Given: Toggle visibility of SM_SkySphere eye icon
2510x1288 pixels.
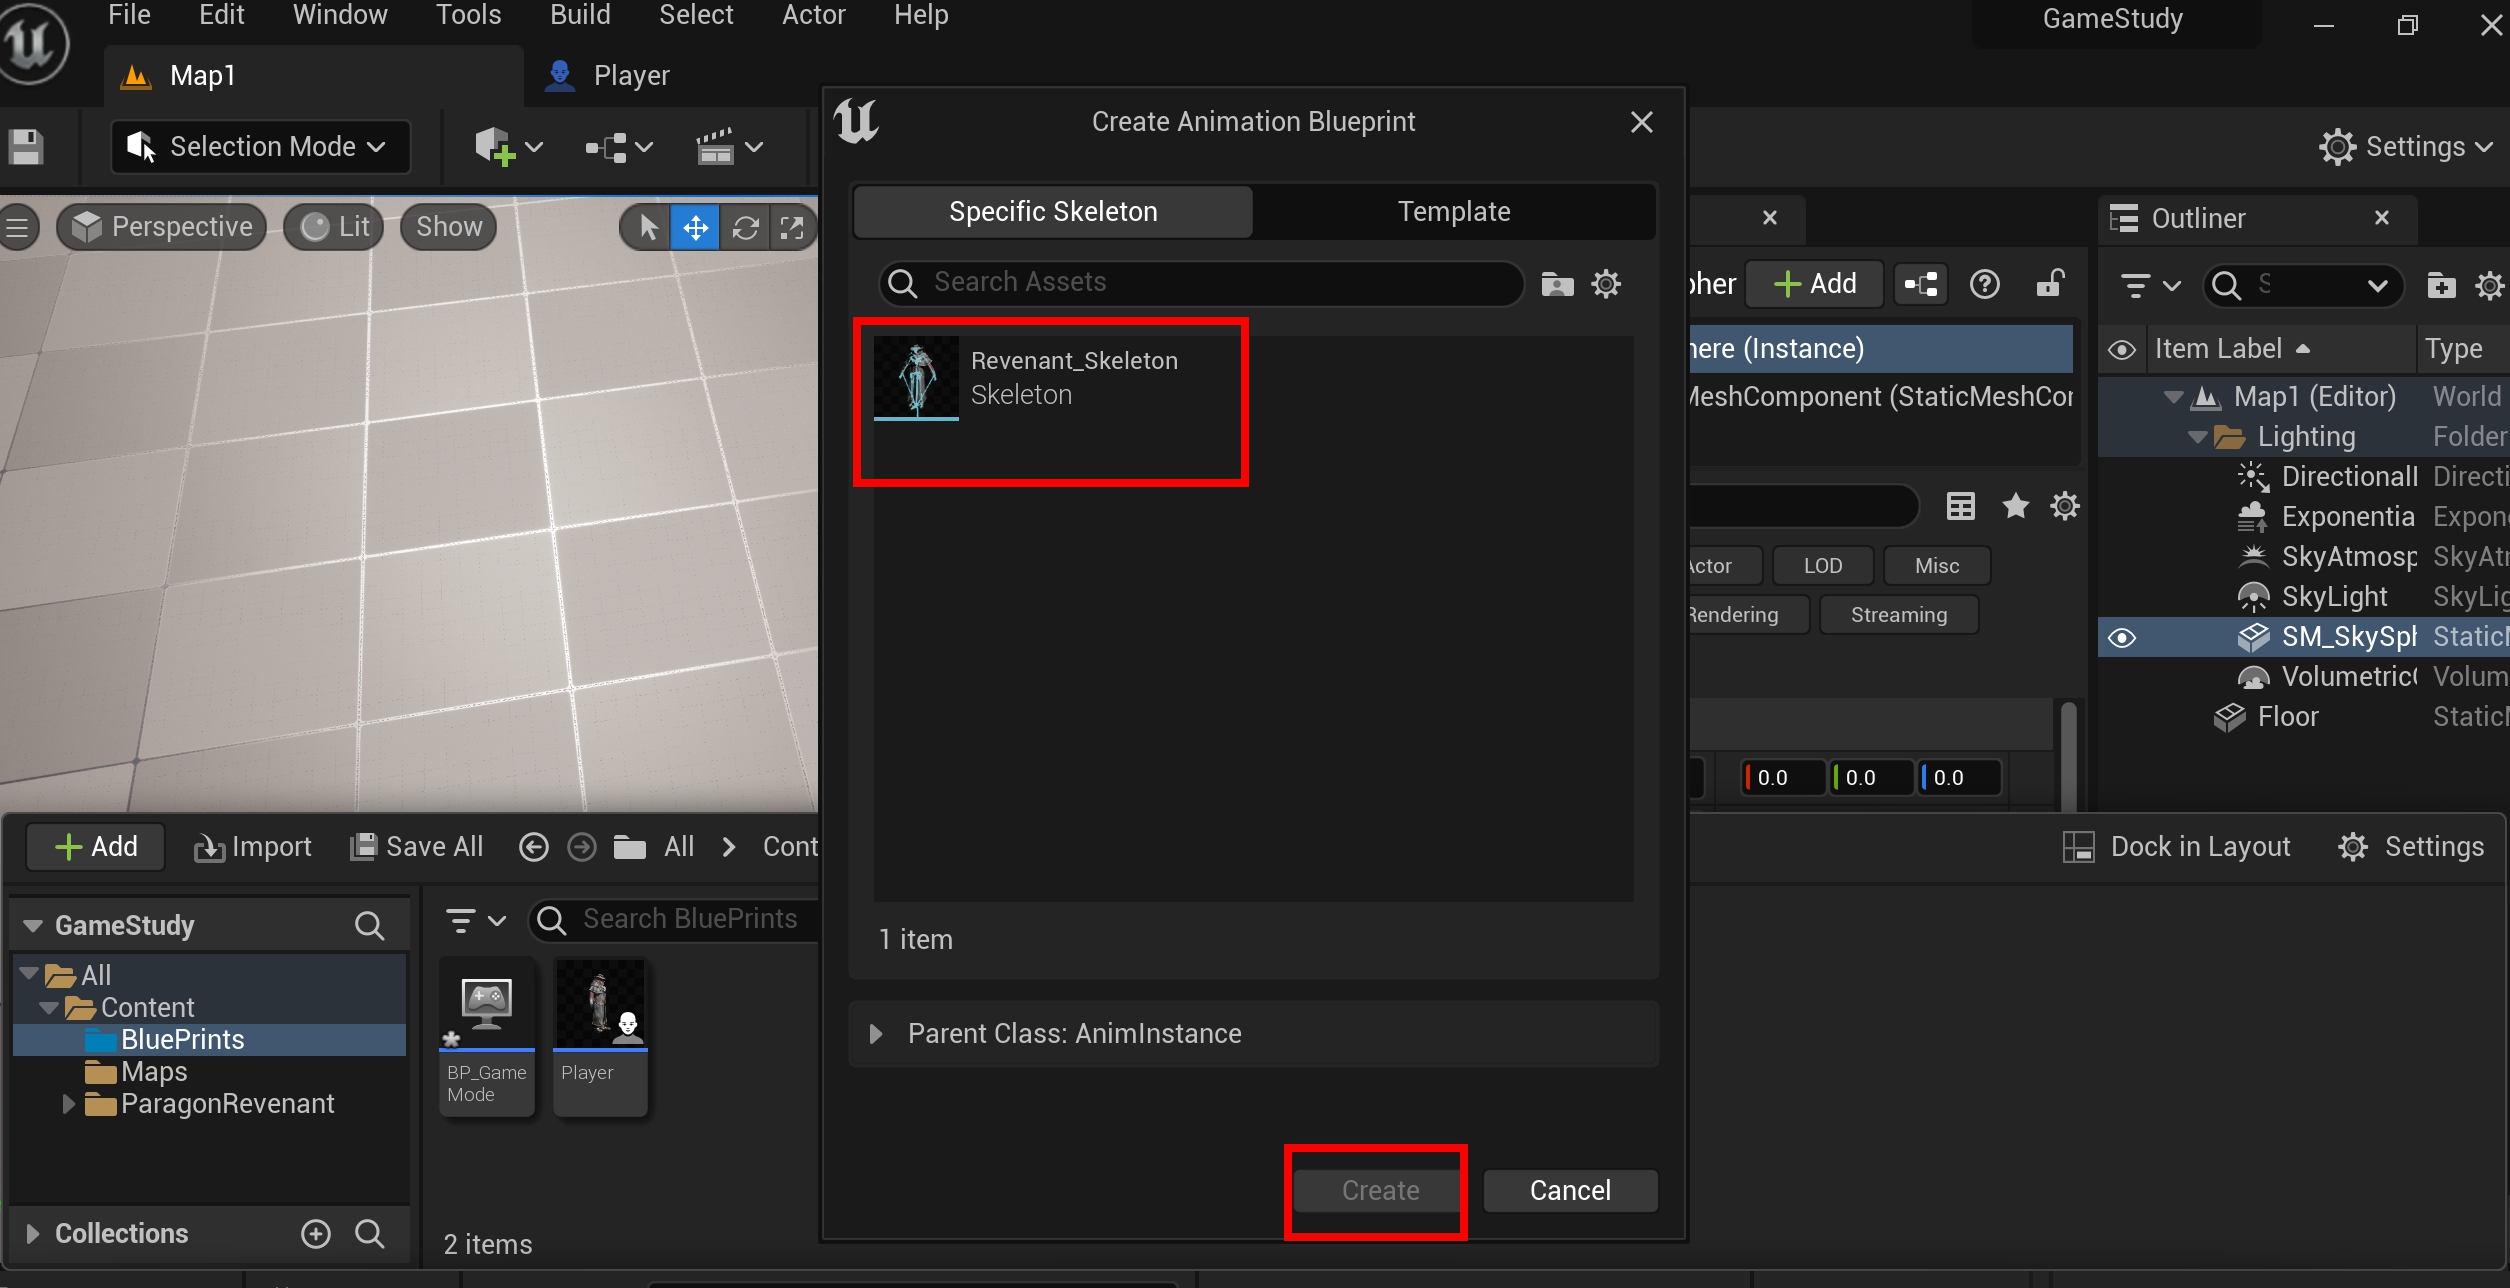Looking at the screenshot, I should tap(2122, 638).
